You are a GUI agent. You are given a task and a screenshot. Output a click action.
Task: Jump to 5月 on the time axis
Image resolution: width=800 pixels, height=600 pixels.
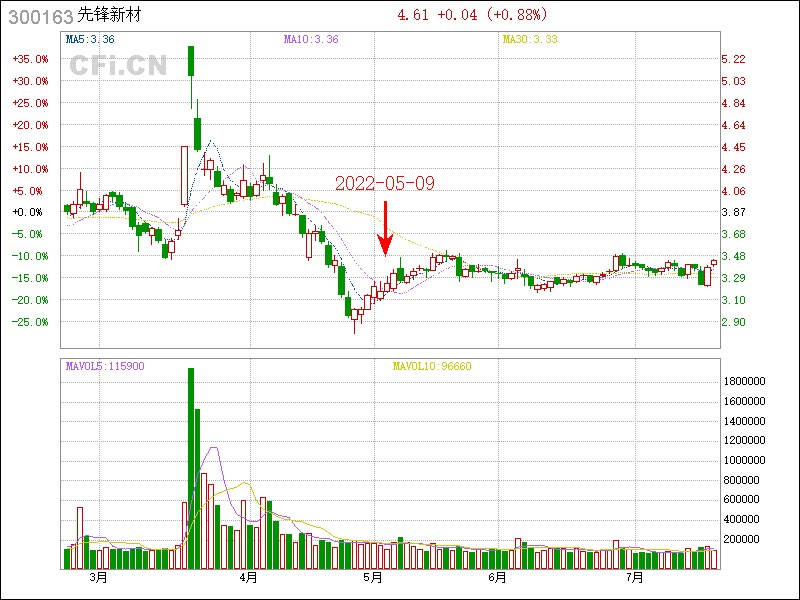pyautogui.click(x=373, y=578)
